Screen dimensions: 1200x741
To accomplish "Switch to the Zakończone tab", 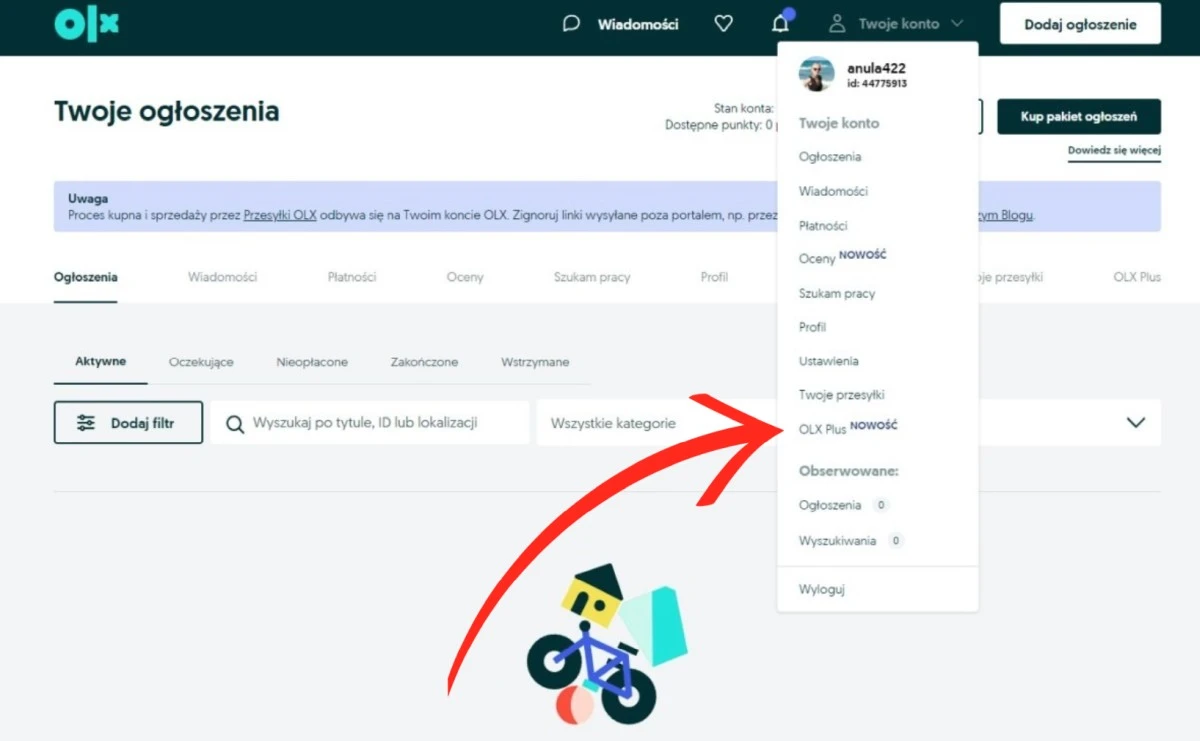I will click(x=424, y=362).
